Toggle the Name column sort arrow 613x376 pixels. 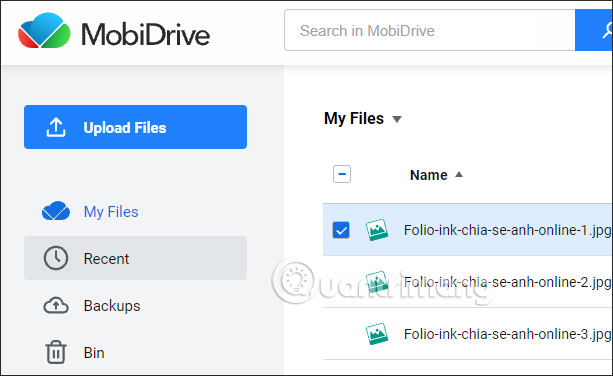(x=459, y=174)
